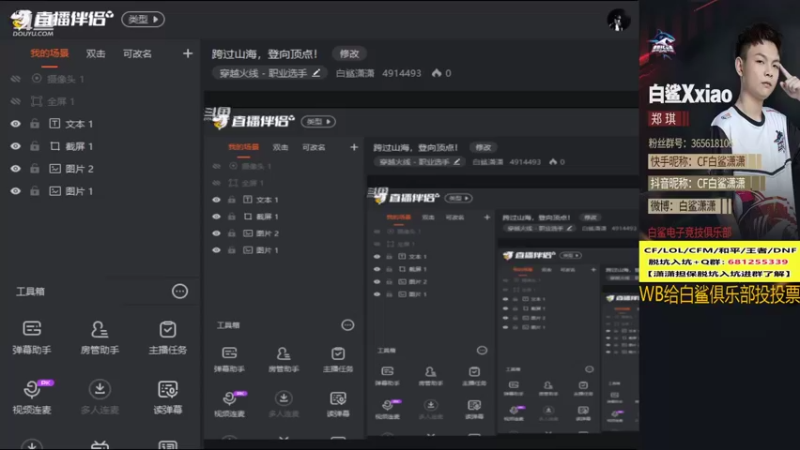Click the 抖音昵称: CF白鲨潇潇 line
This screenshot has width=800, height=450.
(x=706, y=184)
